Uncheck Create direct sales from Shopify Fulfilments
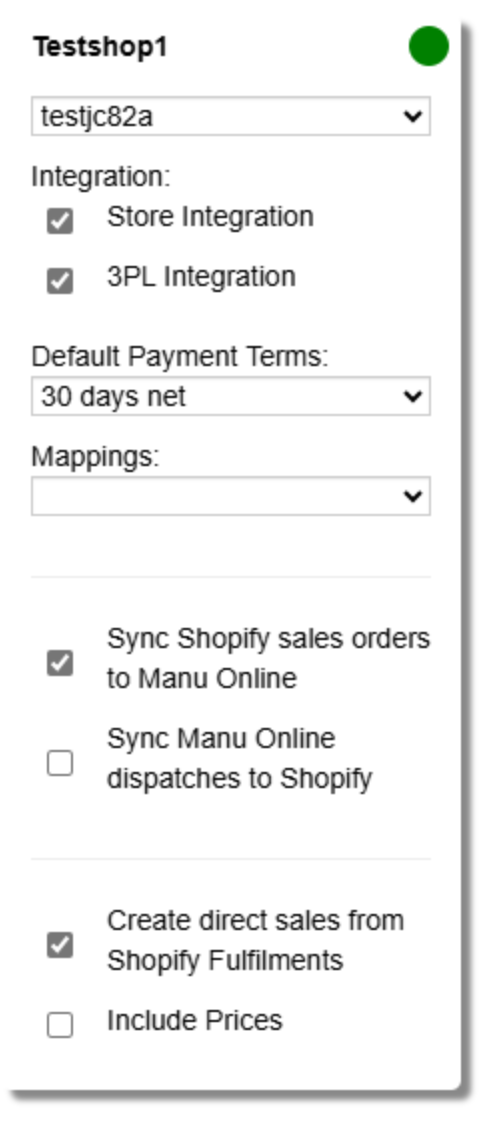This screenshot has width=497, height=1135. coord(60,945)
